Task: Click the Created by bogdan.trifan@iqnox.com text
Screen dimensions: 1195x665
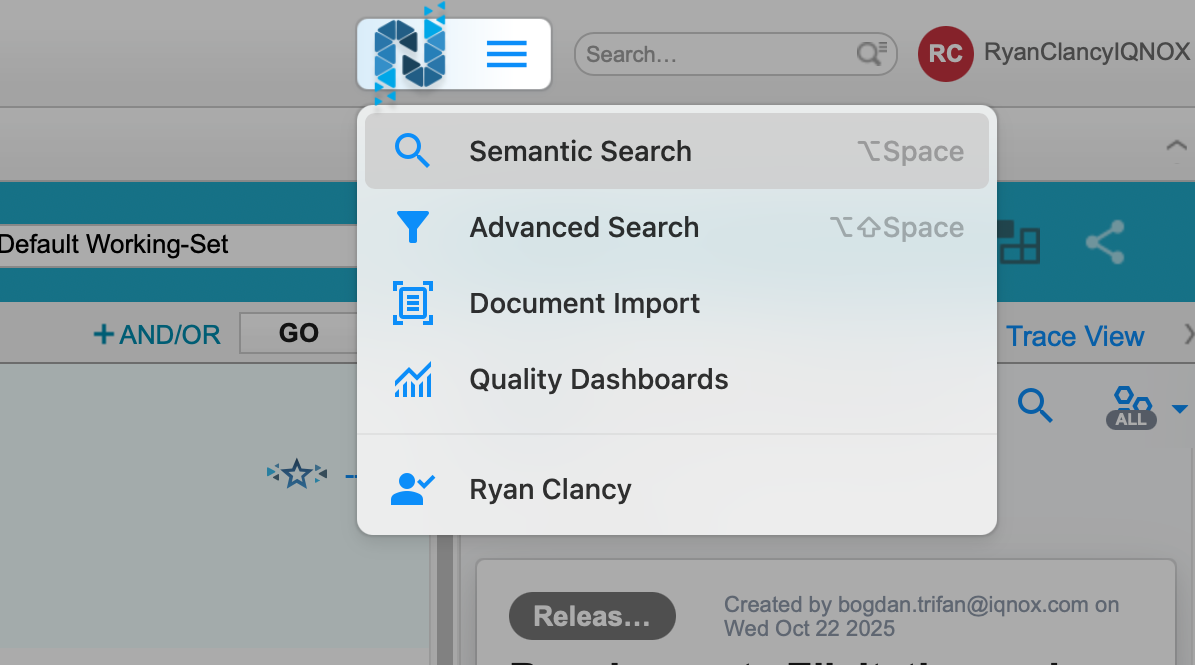Action: [921, 616]
